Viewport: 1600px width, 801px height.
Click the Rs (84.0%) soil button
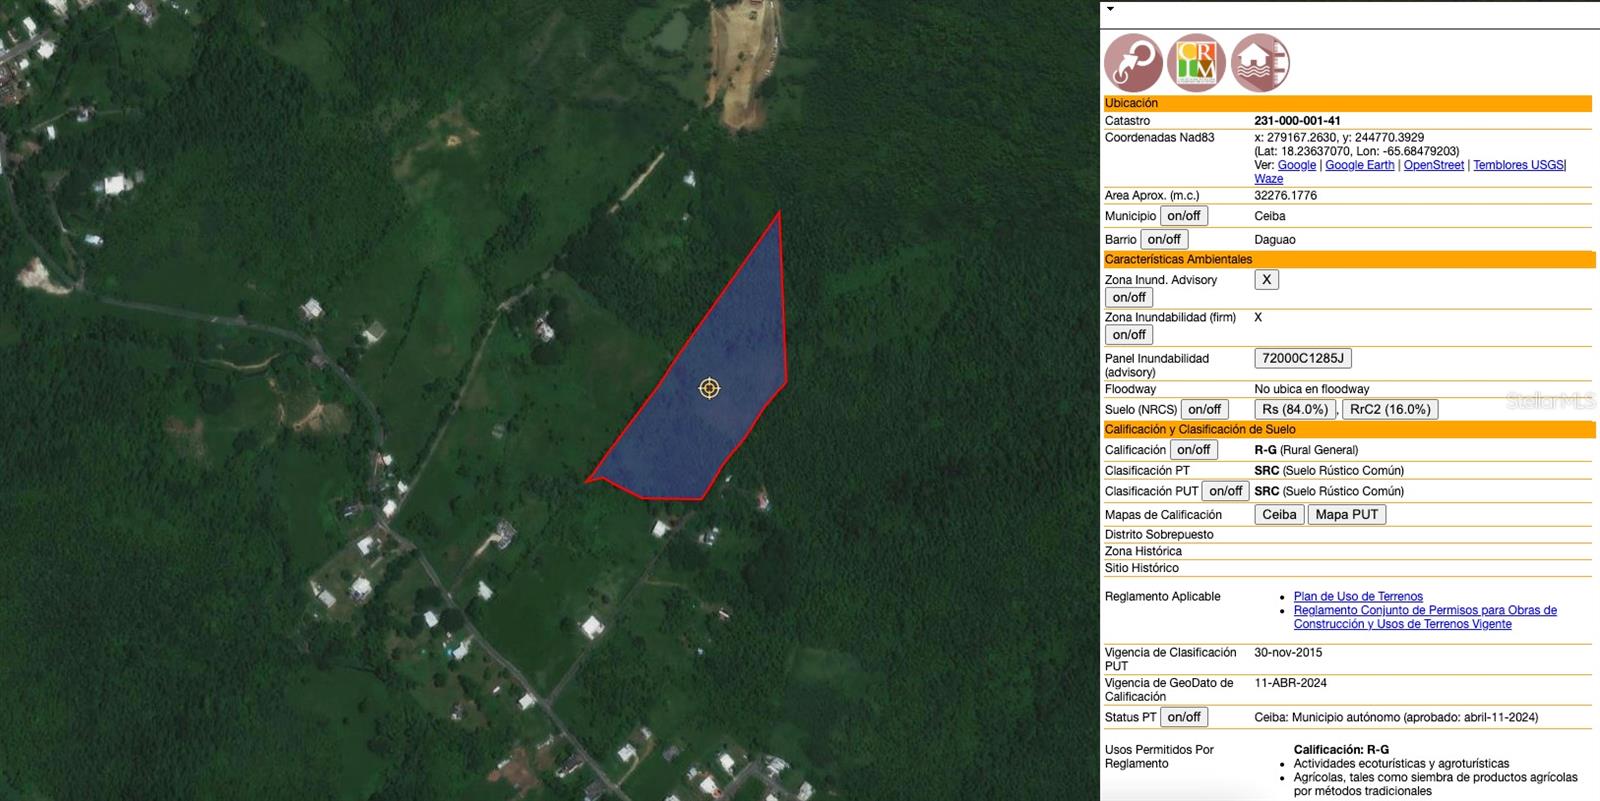[1295, 409]
